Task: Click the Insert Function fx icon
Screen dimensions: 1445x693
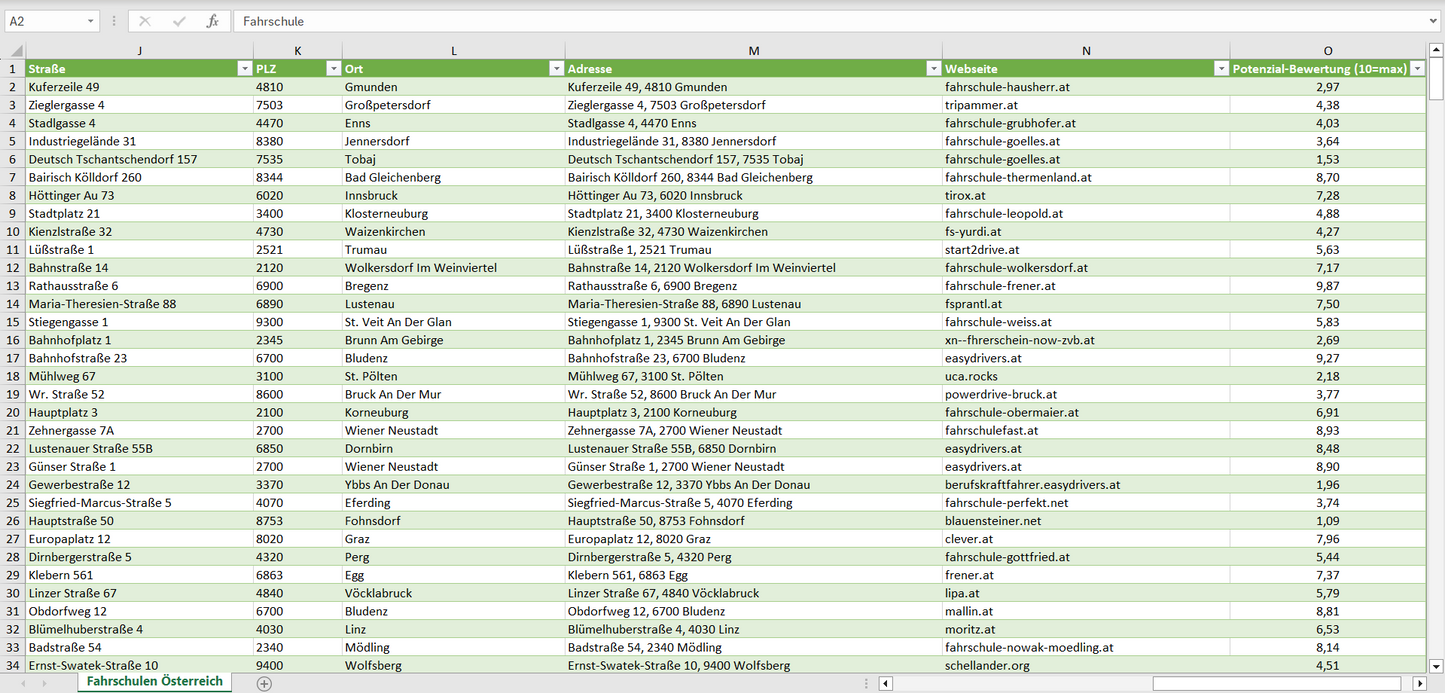Action: coord(212,21)
